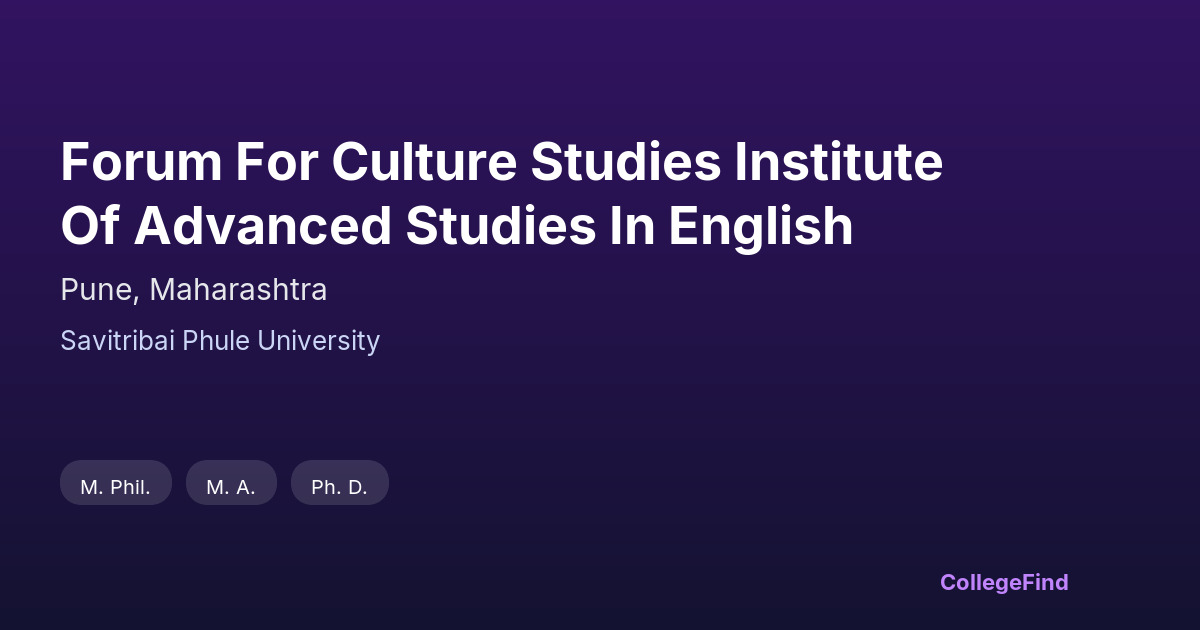
Task: Select the word "Maharashtra" in the location line
Action: 238,290
